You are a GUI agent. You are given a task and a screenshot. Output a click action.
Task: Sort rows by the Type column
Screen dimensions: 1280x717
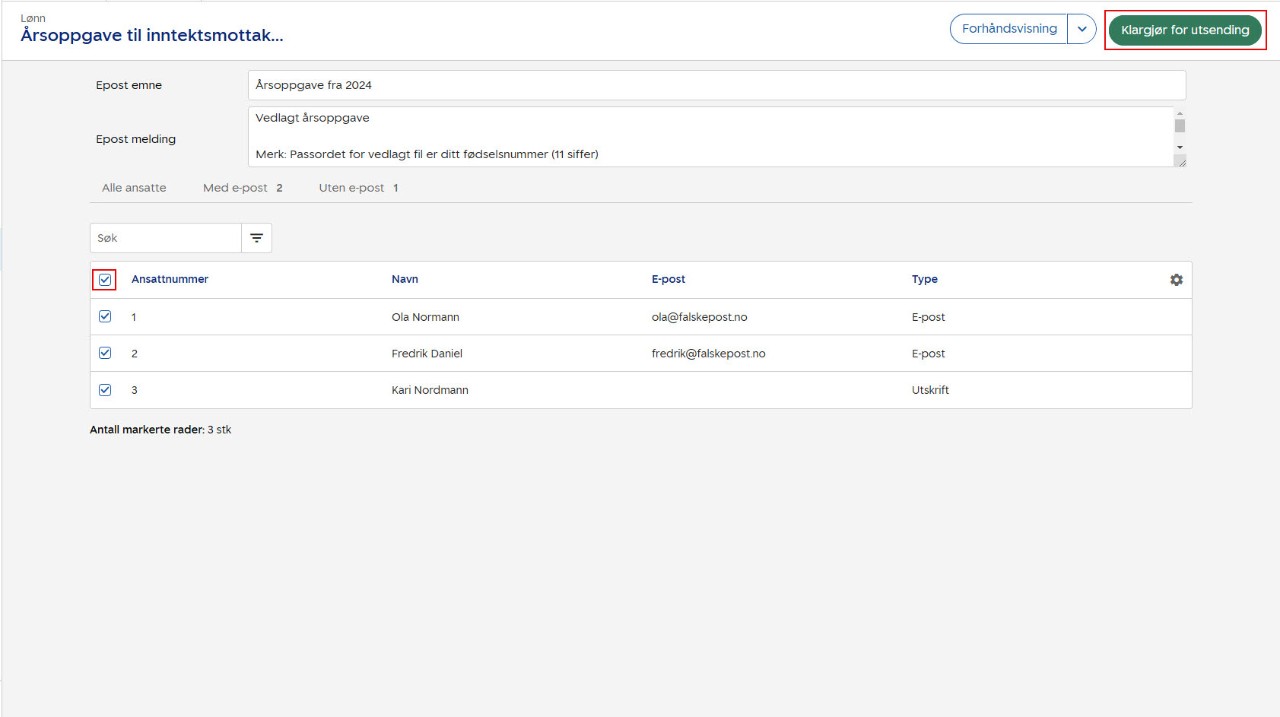(x=924, y=279)
